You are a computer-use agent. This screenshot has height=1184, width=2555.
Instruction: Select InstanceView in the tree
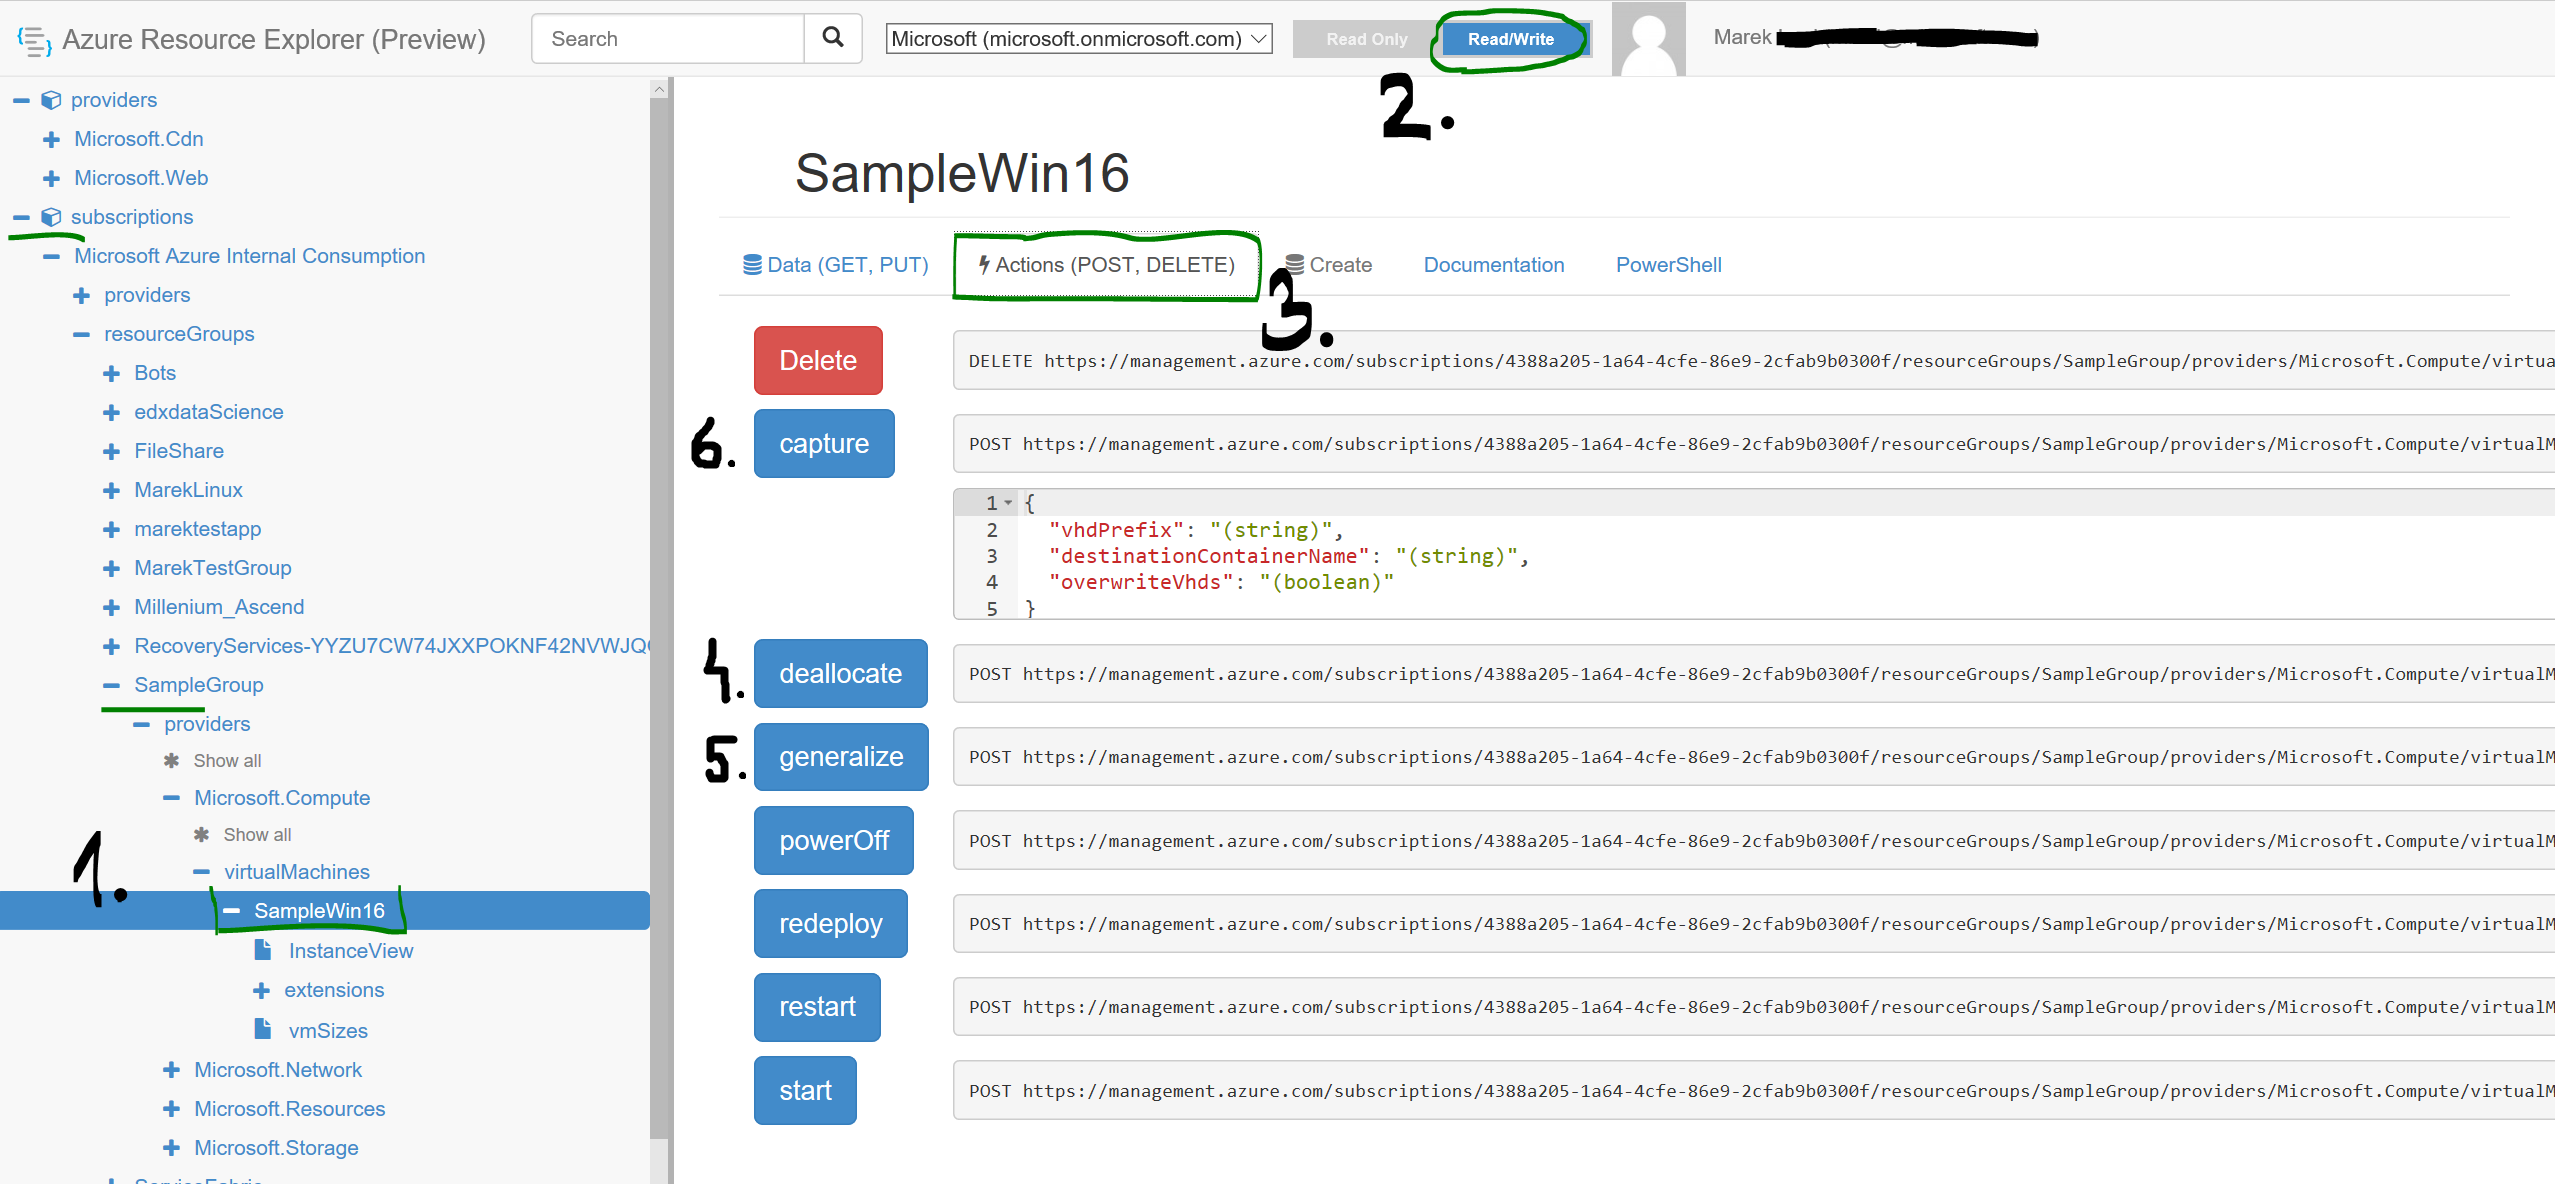(x=351, y=951)
